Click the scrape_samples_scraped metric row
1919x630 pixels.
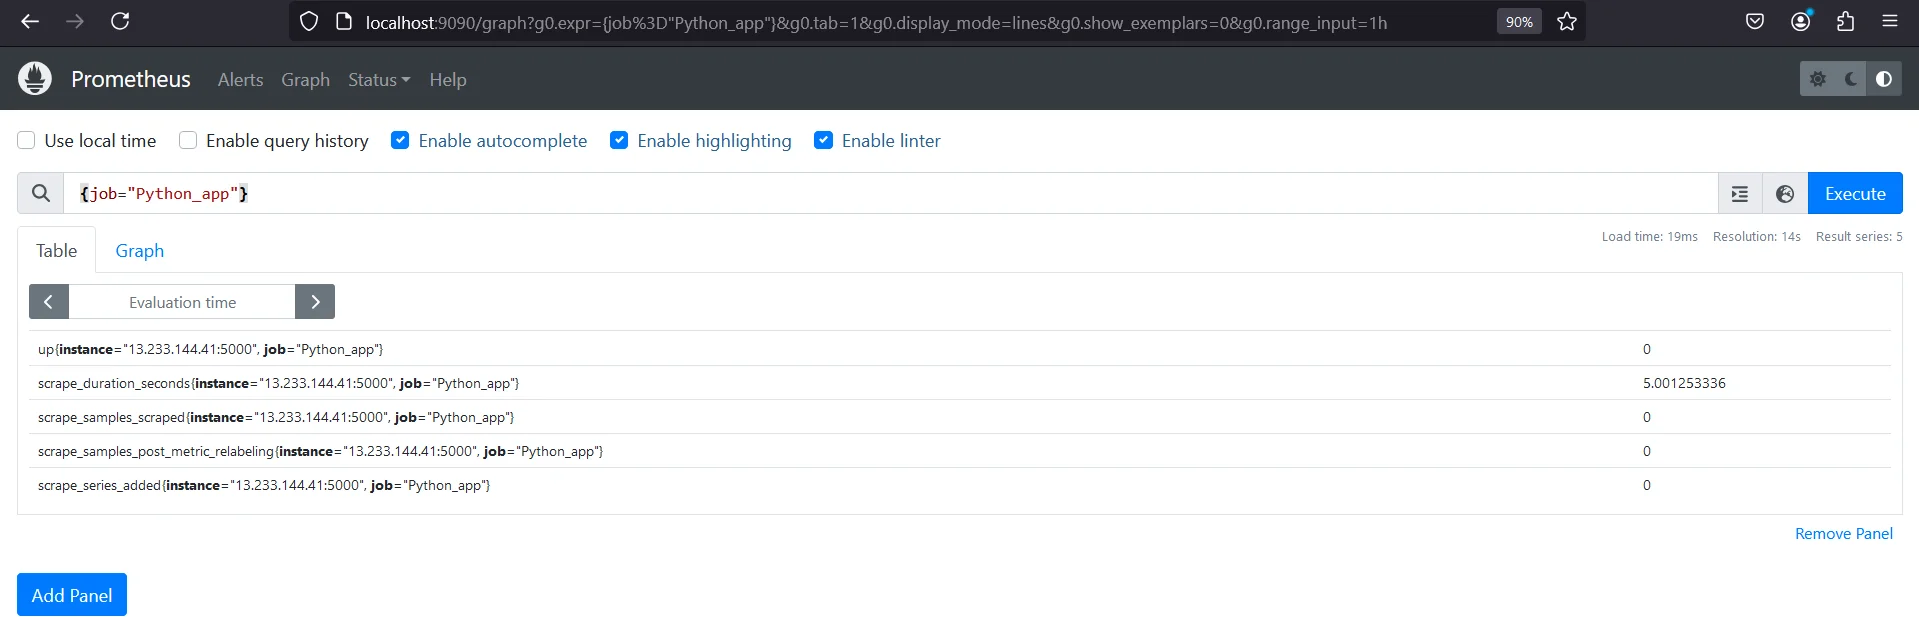[x=960, y=417]
